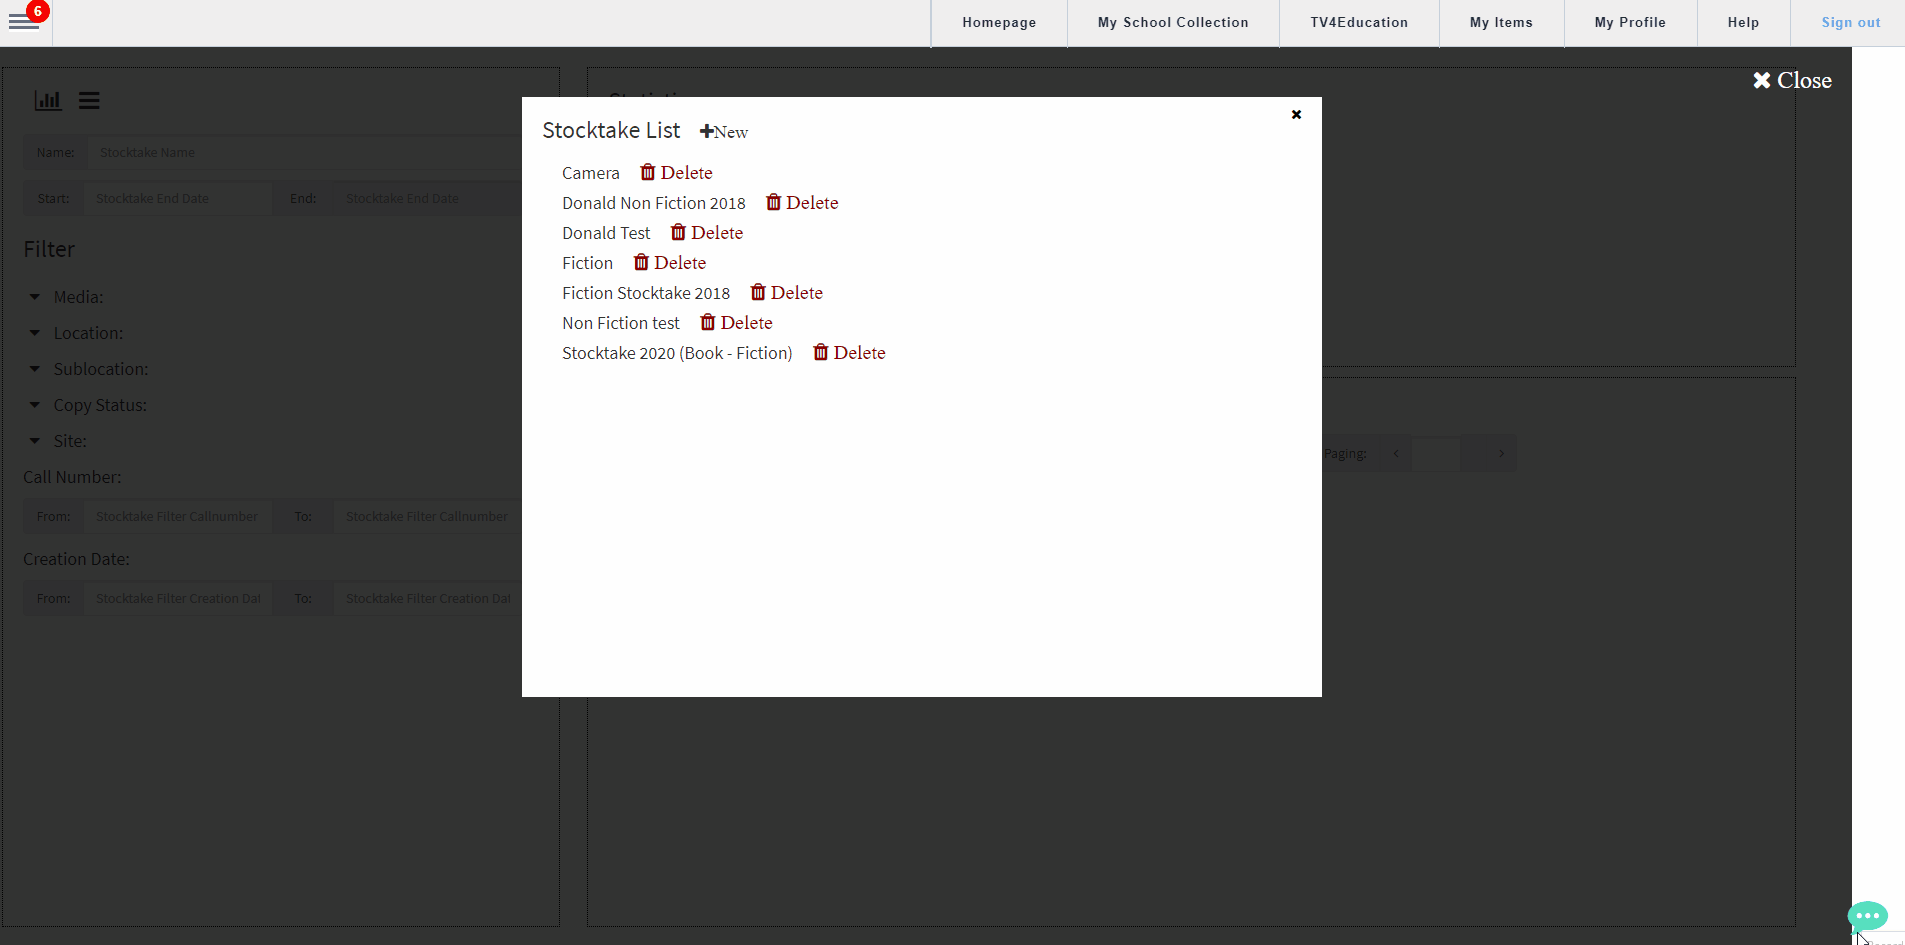Click trash icon for Fiction Stocktake 2018
The image size is (1905, 945).
pyautogui.click(x=758, y=292)
